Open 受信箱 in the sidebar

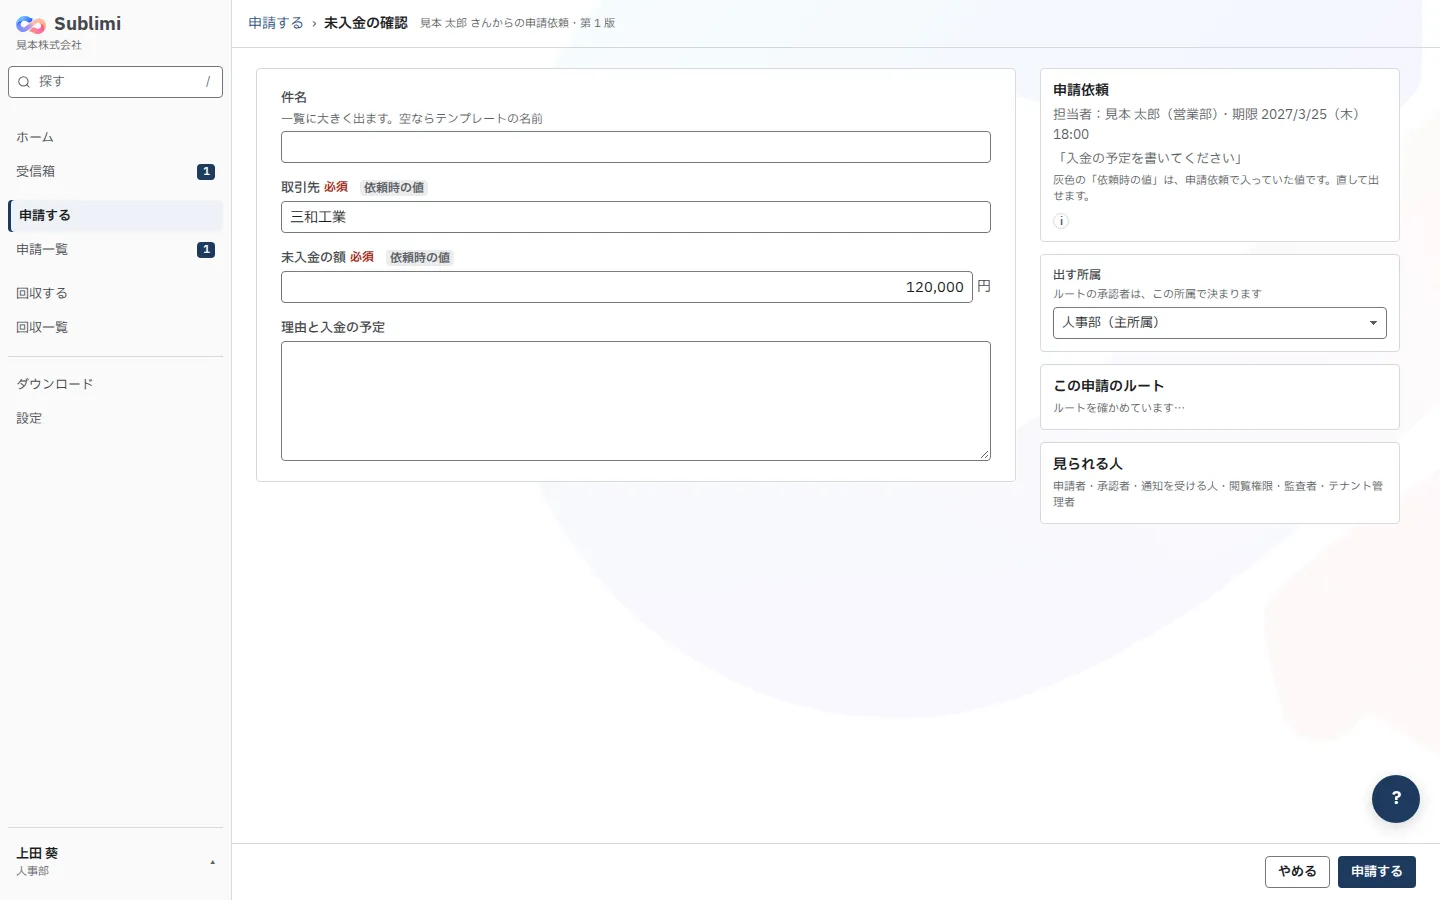click(115, 171)
